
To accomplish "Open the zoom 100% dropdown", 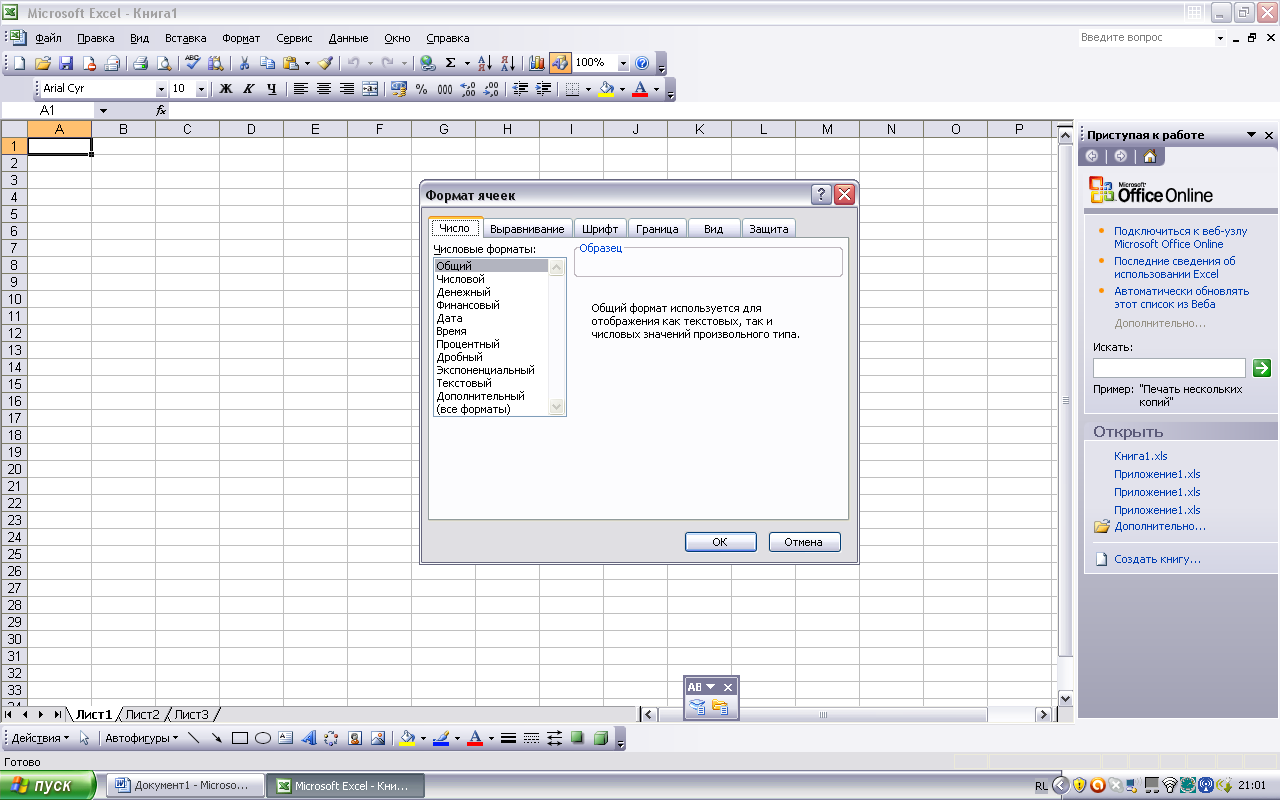I will (x=623, y=63).
